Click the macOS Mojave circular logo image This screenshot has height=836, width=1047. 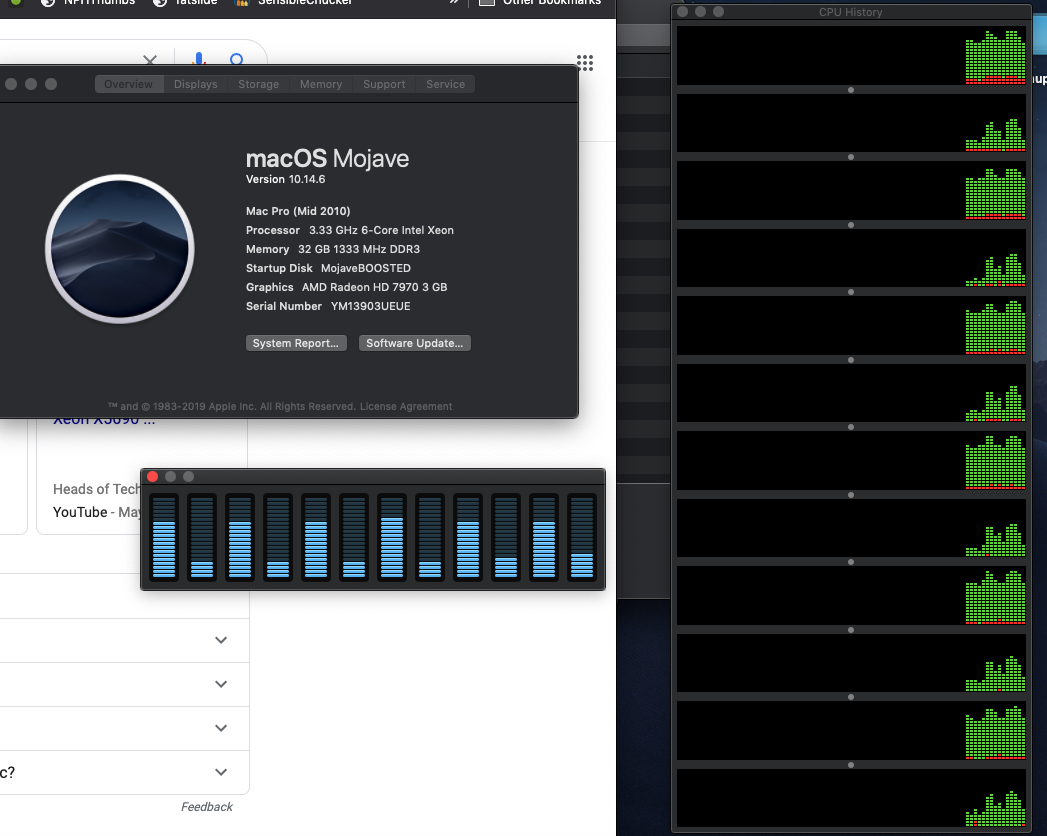pos(120,249)
